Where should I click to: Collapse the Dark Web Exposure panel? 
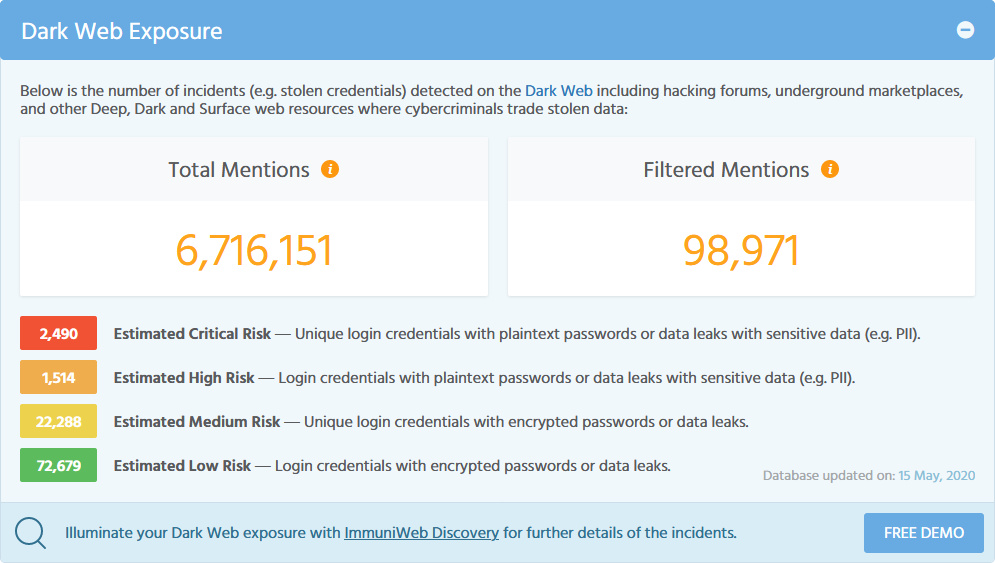click(965, 30)
